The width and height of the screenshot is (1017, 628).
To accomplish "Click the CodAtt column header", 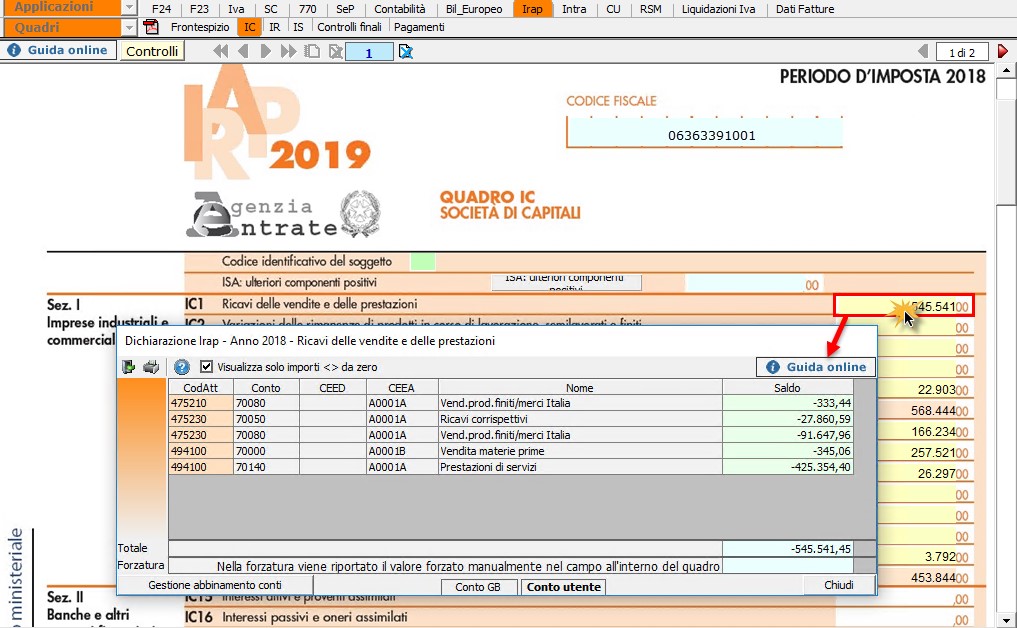I will (x=200, y=387).
